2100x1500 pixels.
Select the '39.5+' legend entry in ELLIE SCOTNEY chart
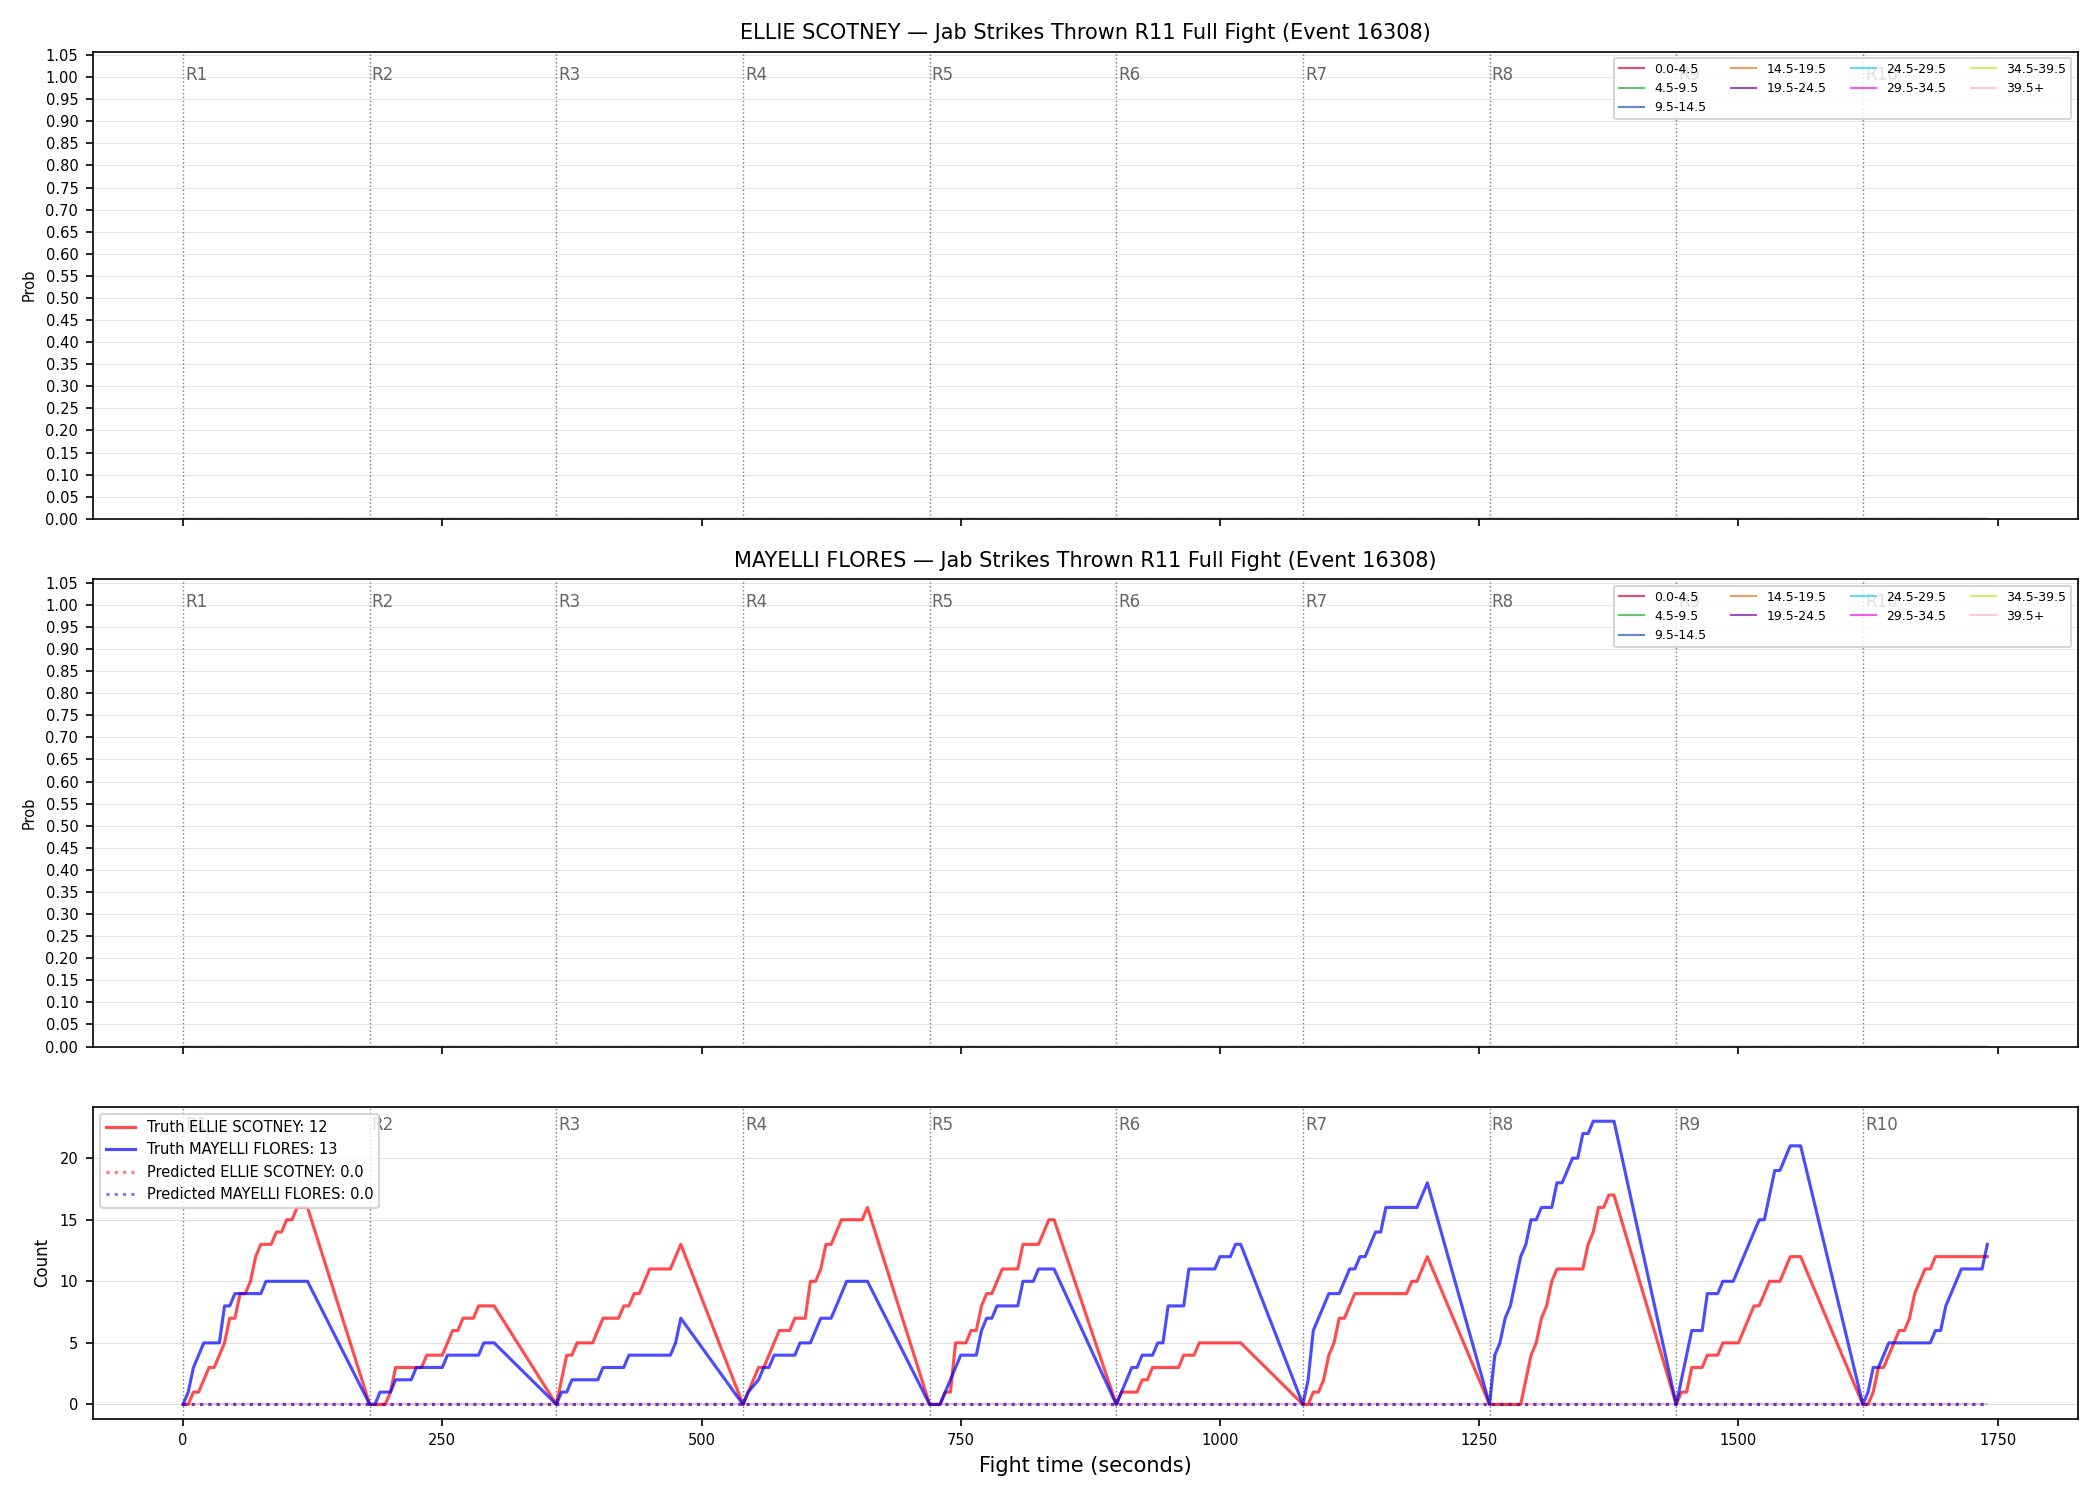(2008, 88)
